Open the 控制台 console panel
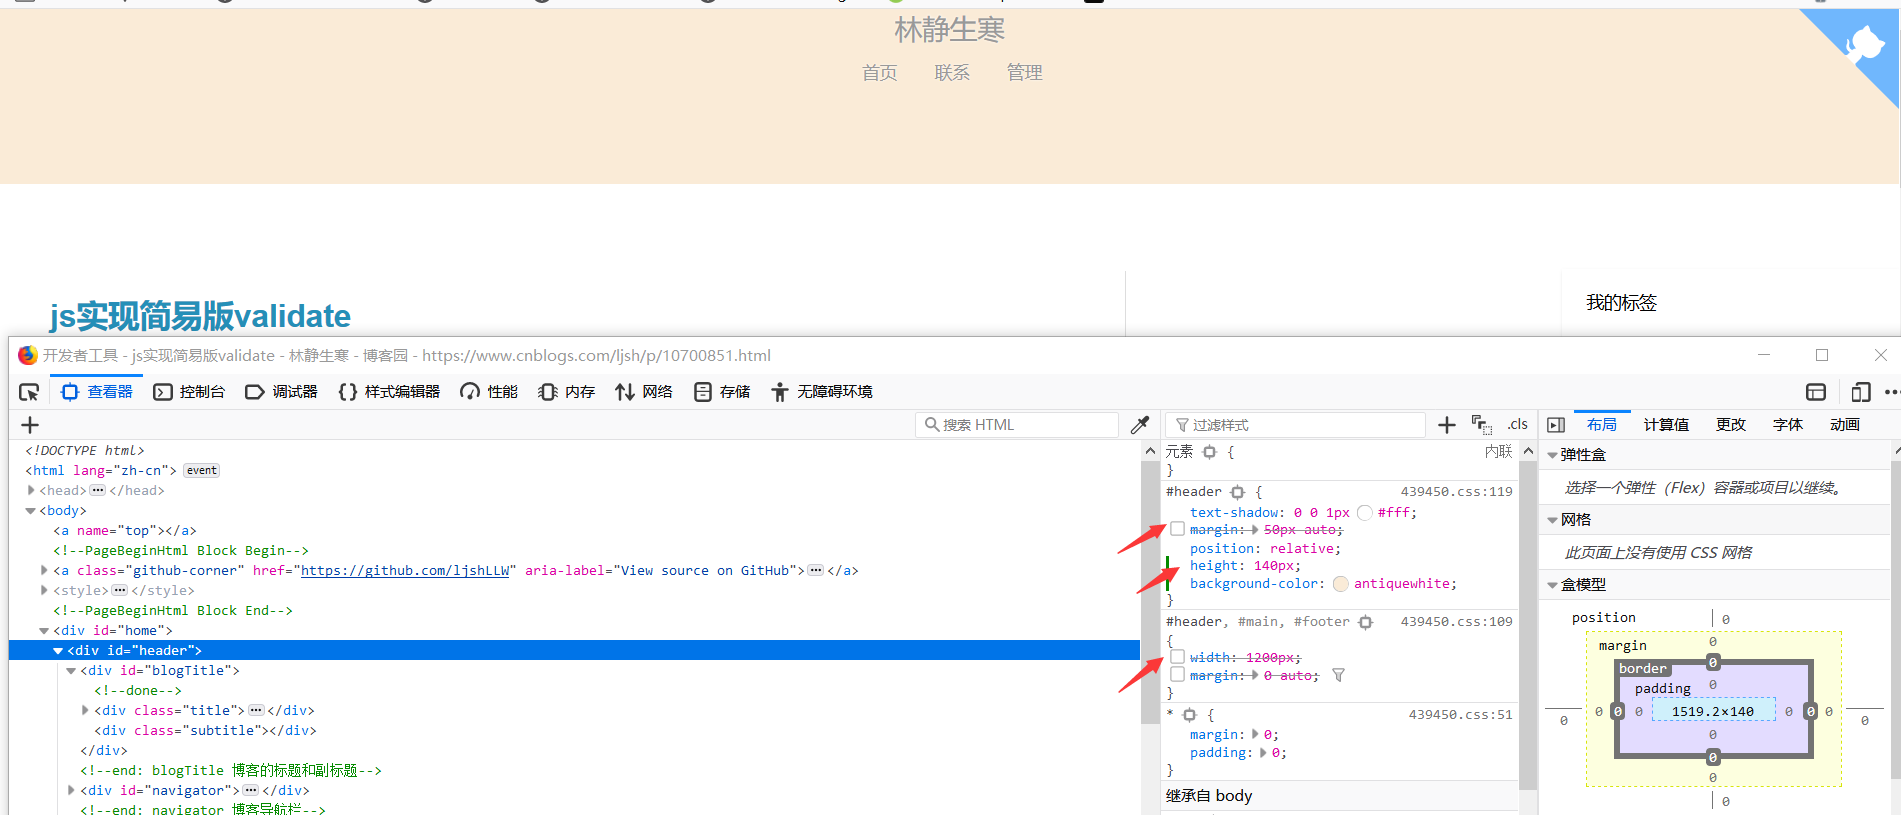The width and height of the screenshot is (1901, 815). click(189, 392)
